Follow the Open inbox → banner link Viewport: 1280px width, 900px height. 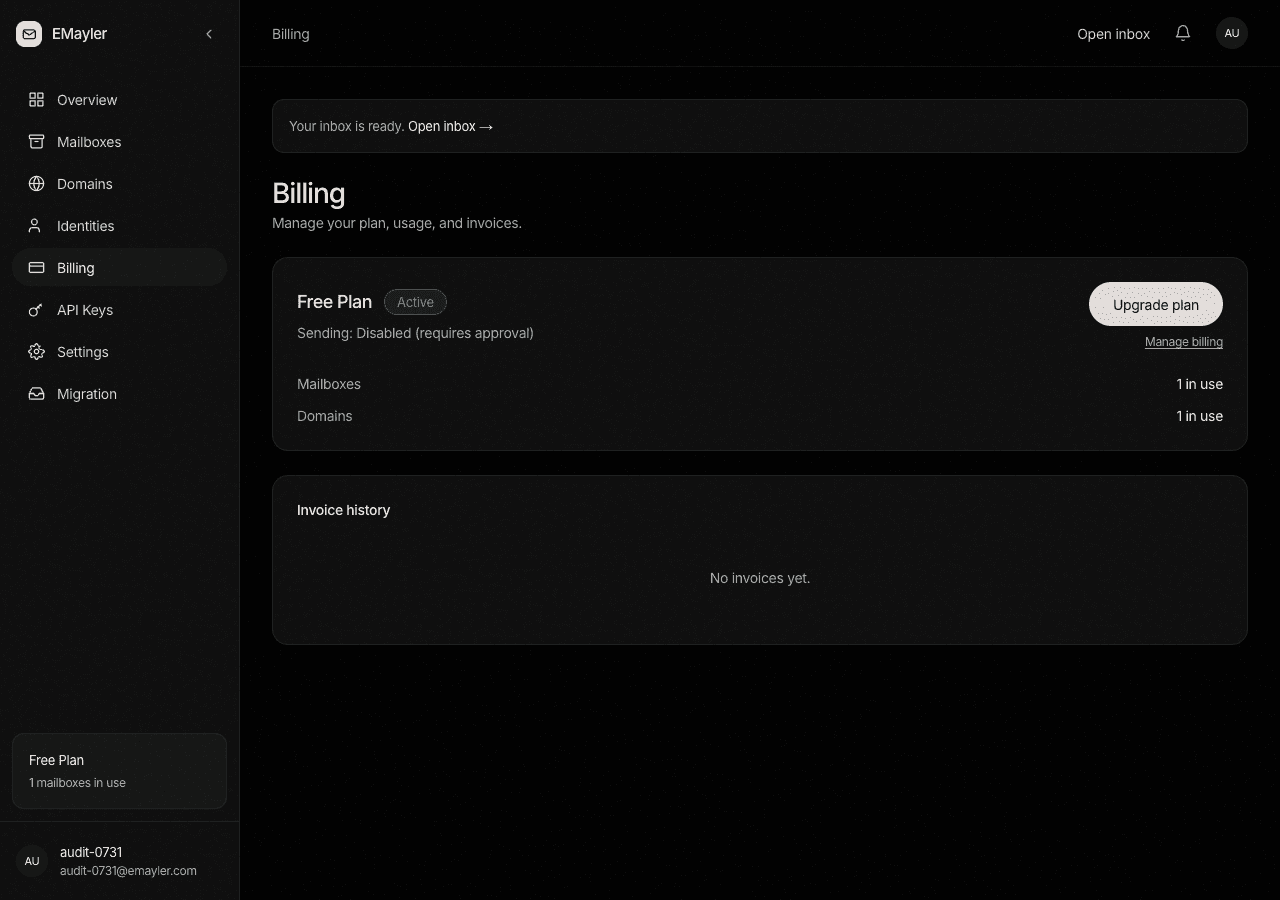tap(451, 126)
